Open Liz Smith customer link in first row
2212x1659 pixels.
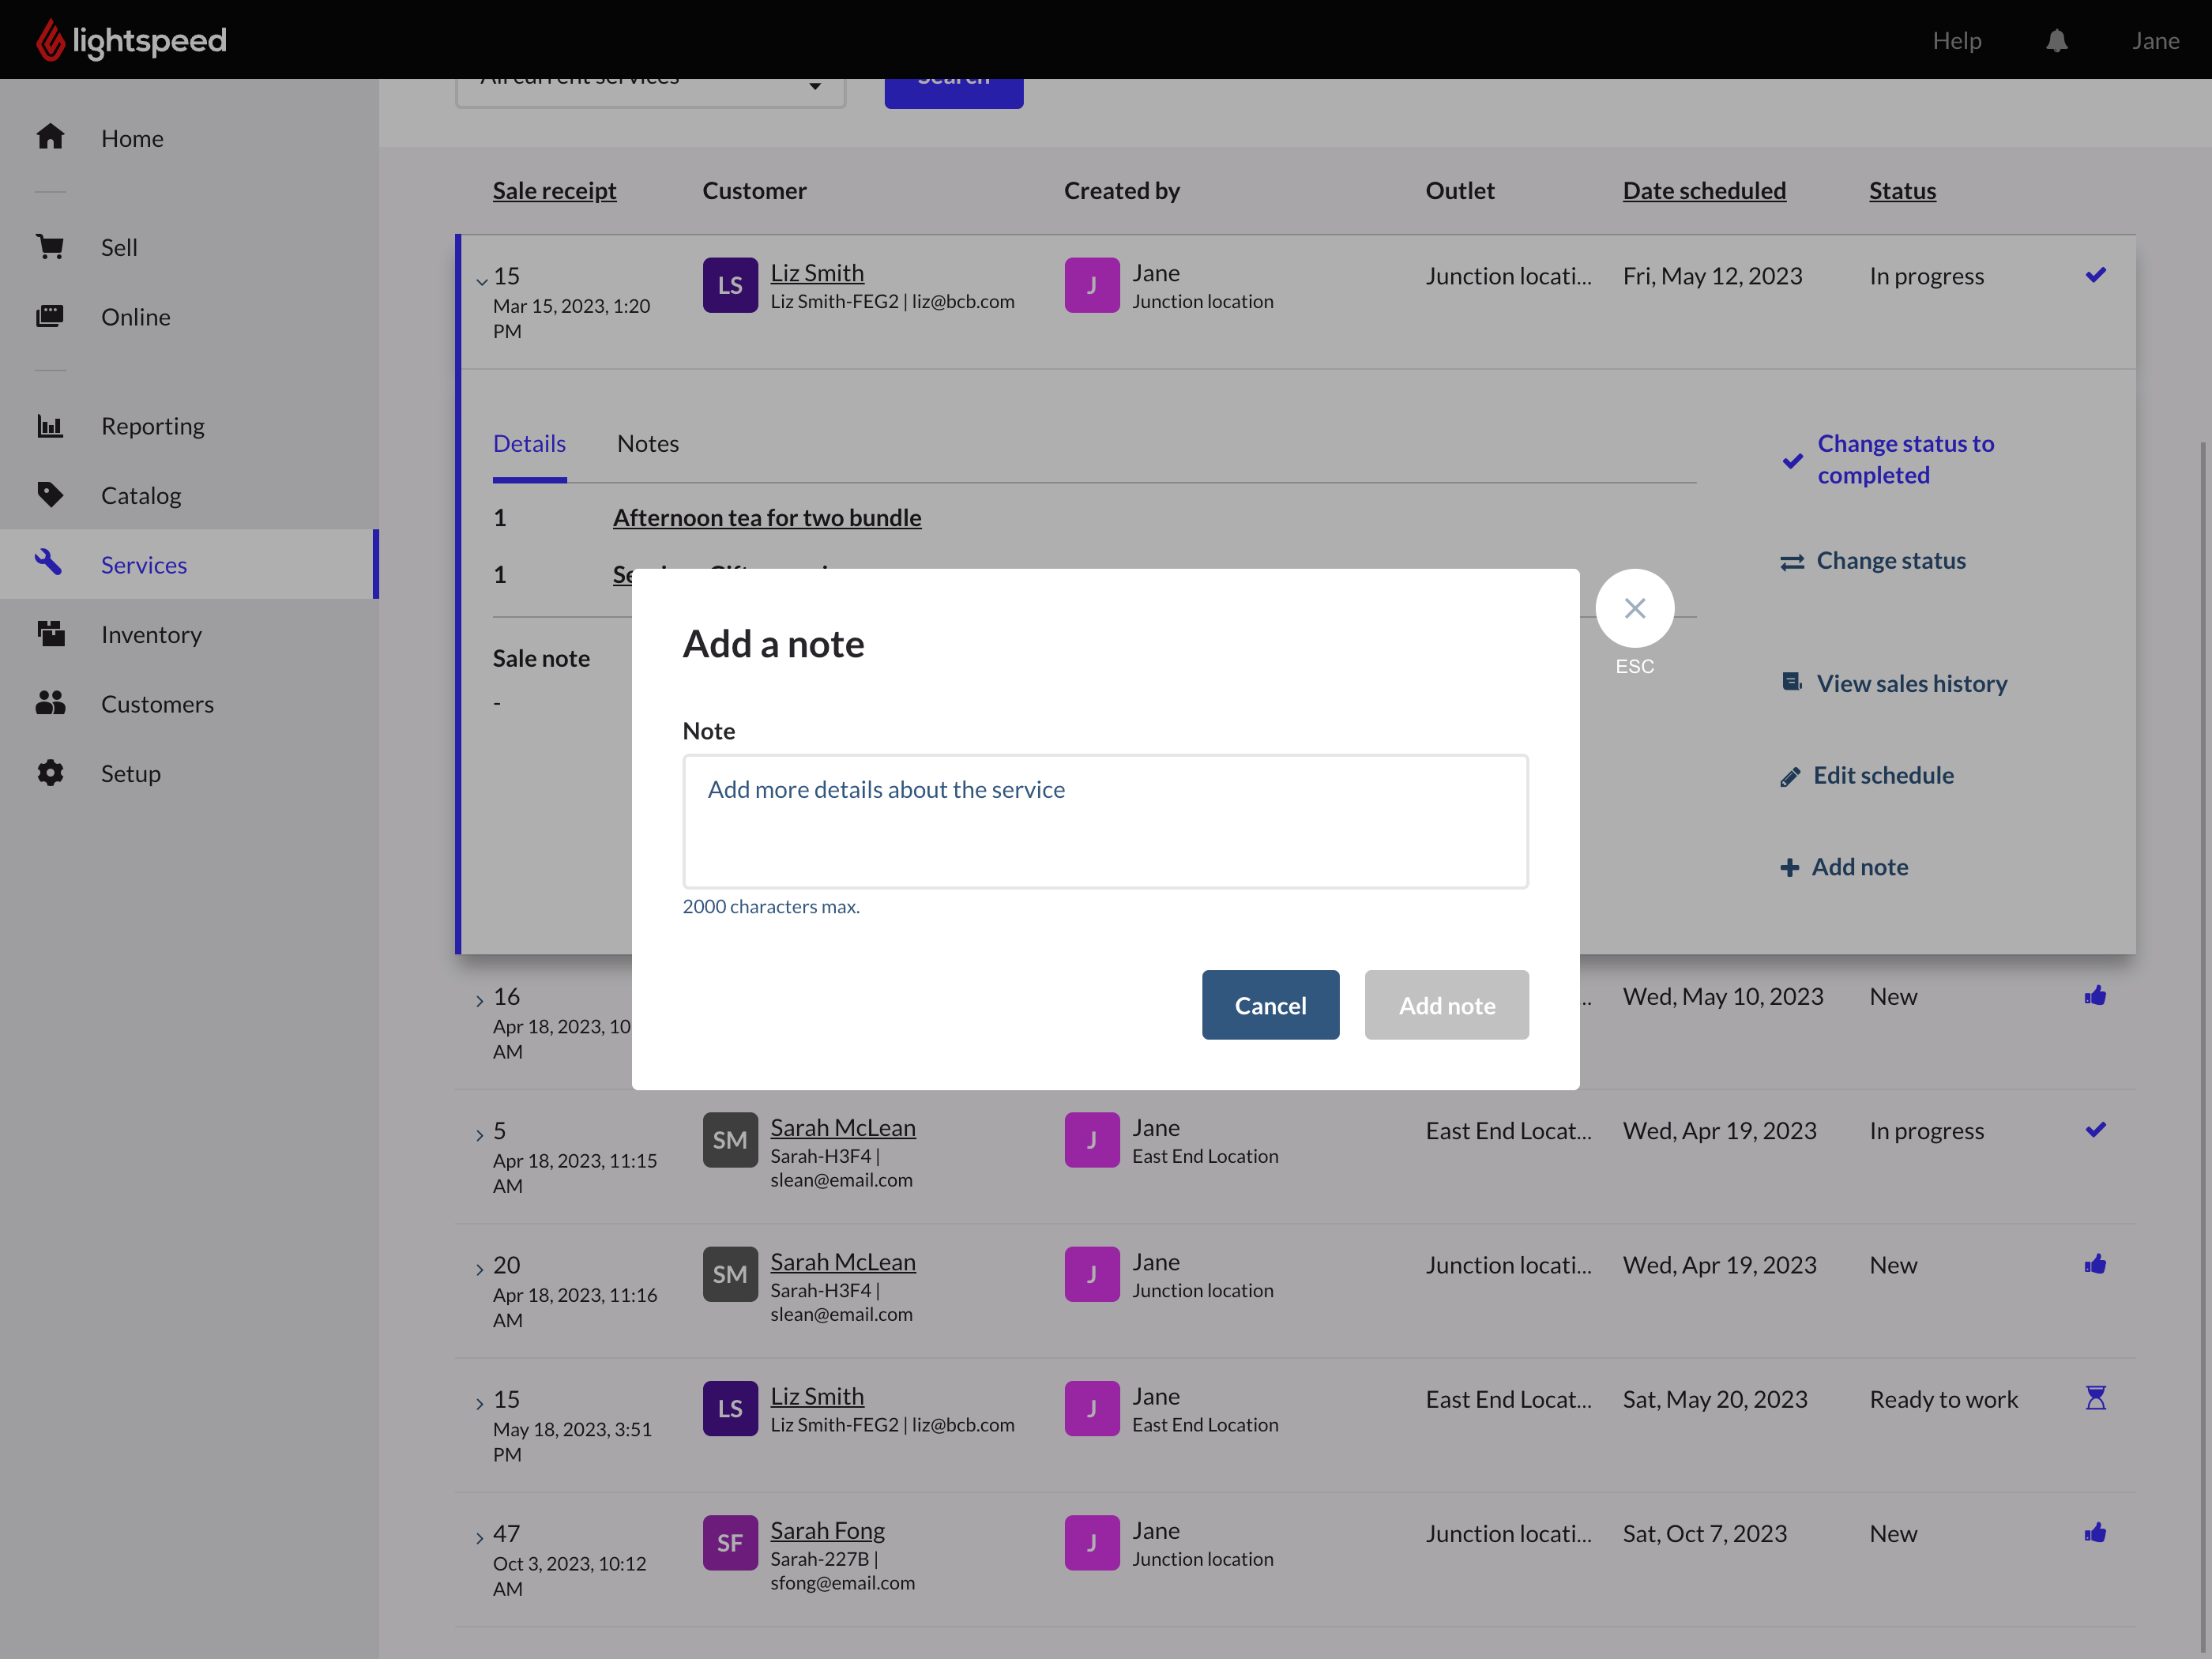(817, 272)
